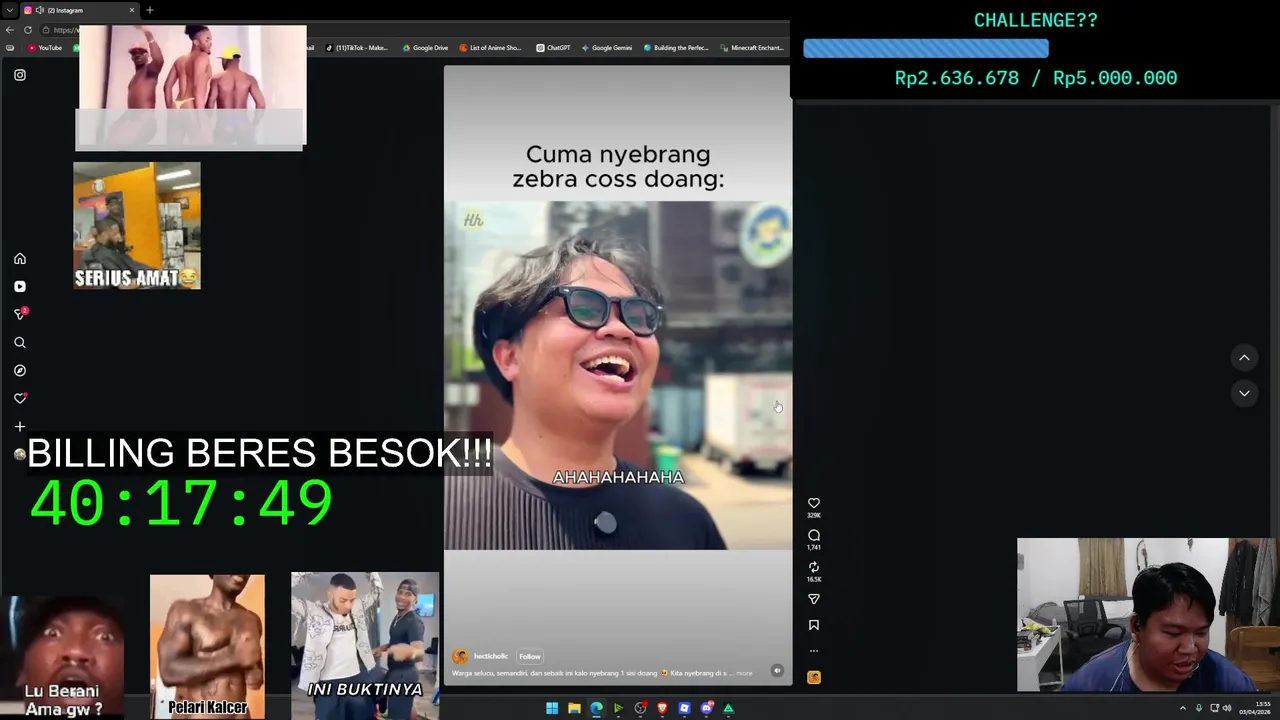Image resolution: width=1280 pixels, height=720 pixels.
Task: Open the green play-arrow taskbar app
Action: (618, 708)
